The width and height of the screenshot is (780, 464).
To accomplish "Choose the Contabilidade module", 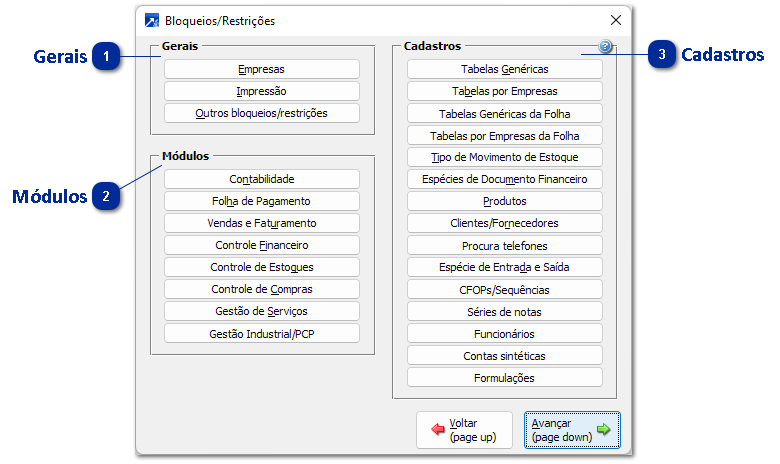I will [261, 179].
